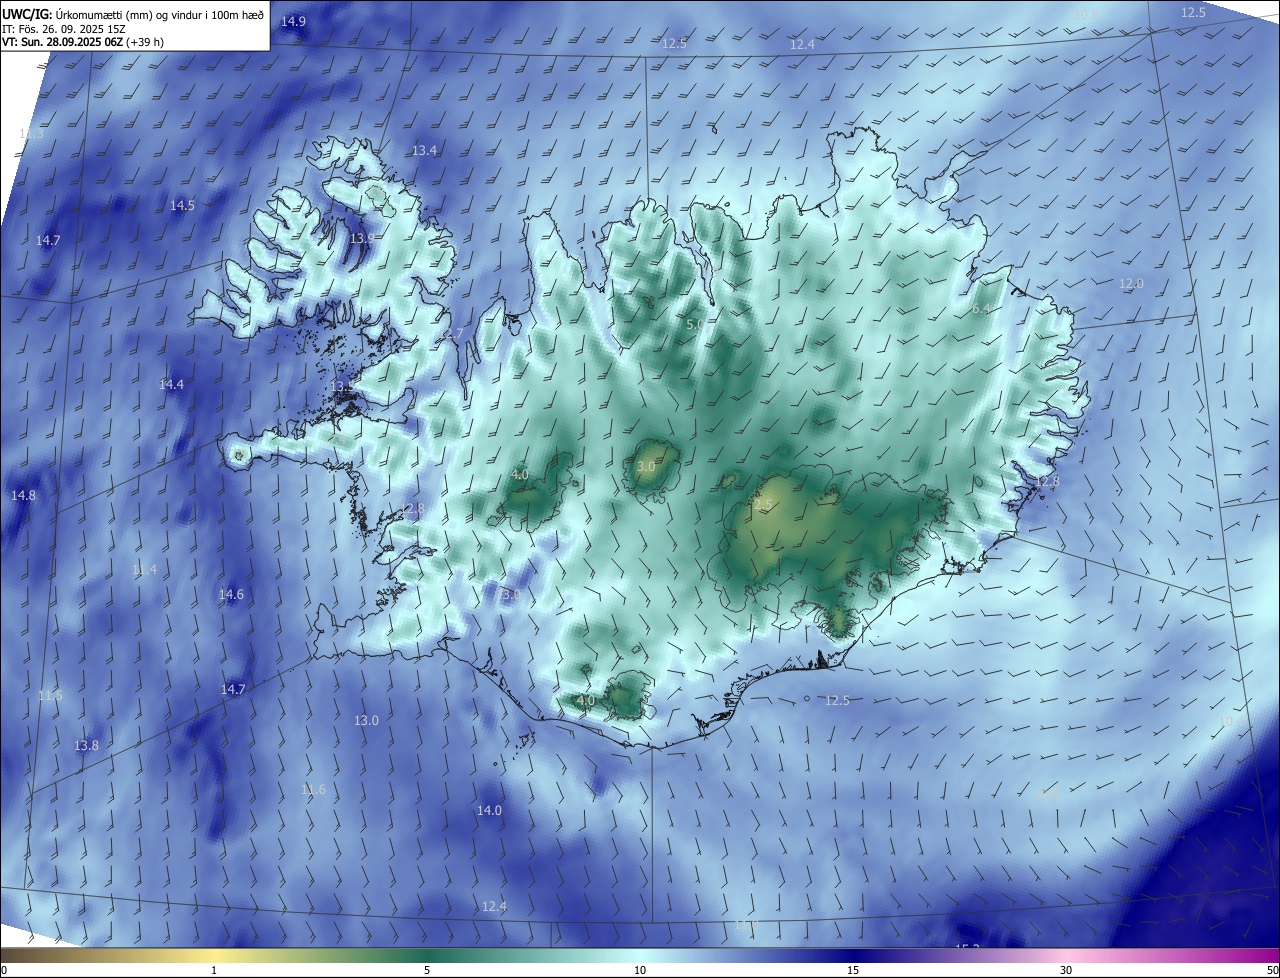Image resolution: width=1280 pixels, height=978 pixels.
Task: Click the 14.9 value label
Action: pos(294,21)
